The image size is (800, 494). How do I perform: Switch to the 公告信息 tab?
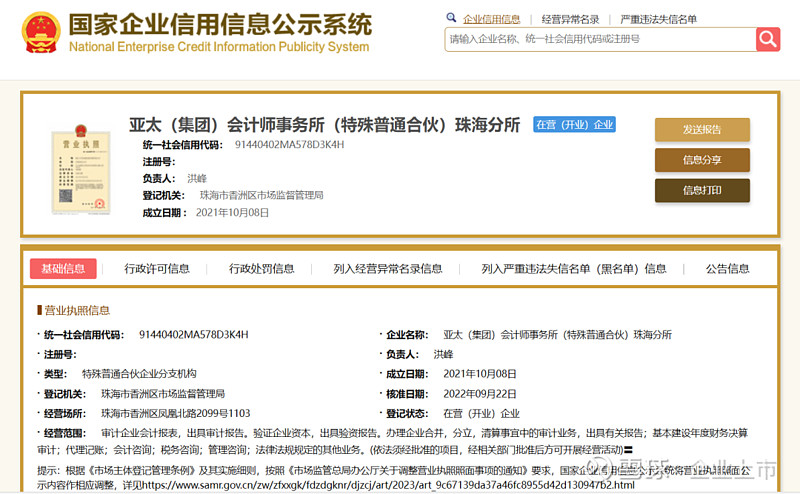727,268
